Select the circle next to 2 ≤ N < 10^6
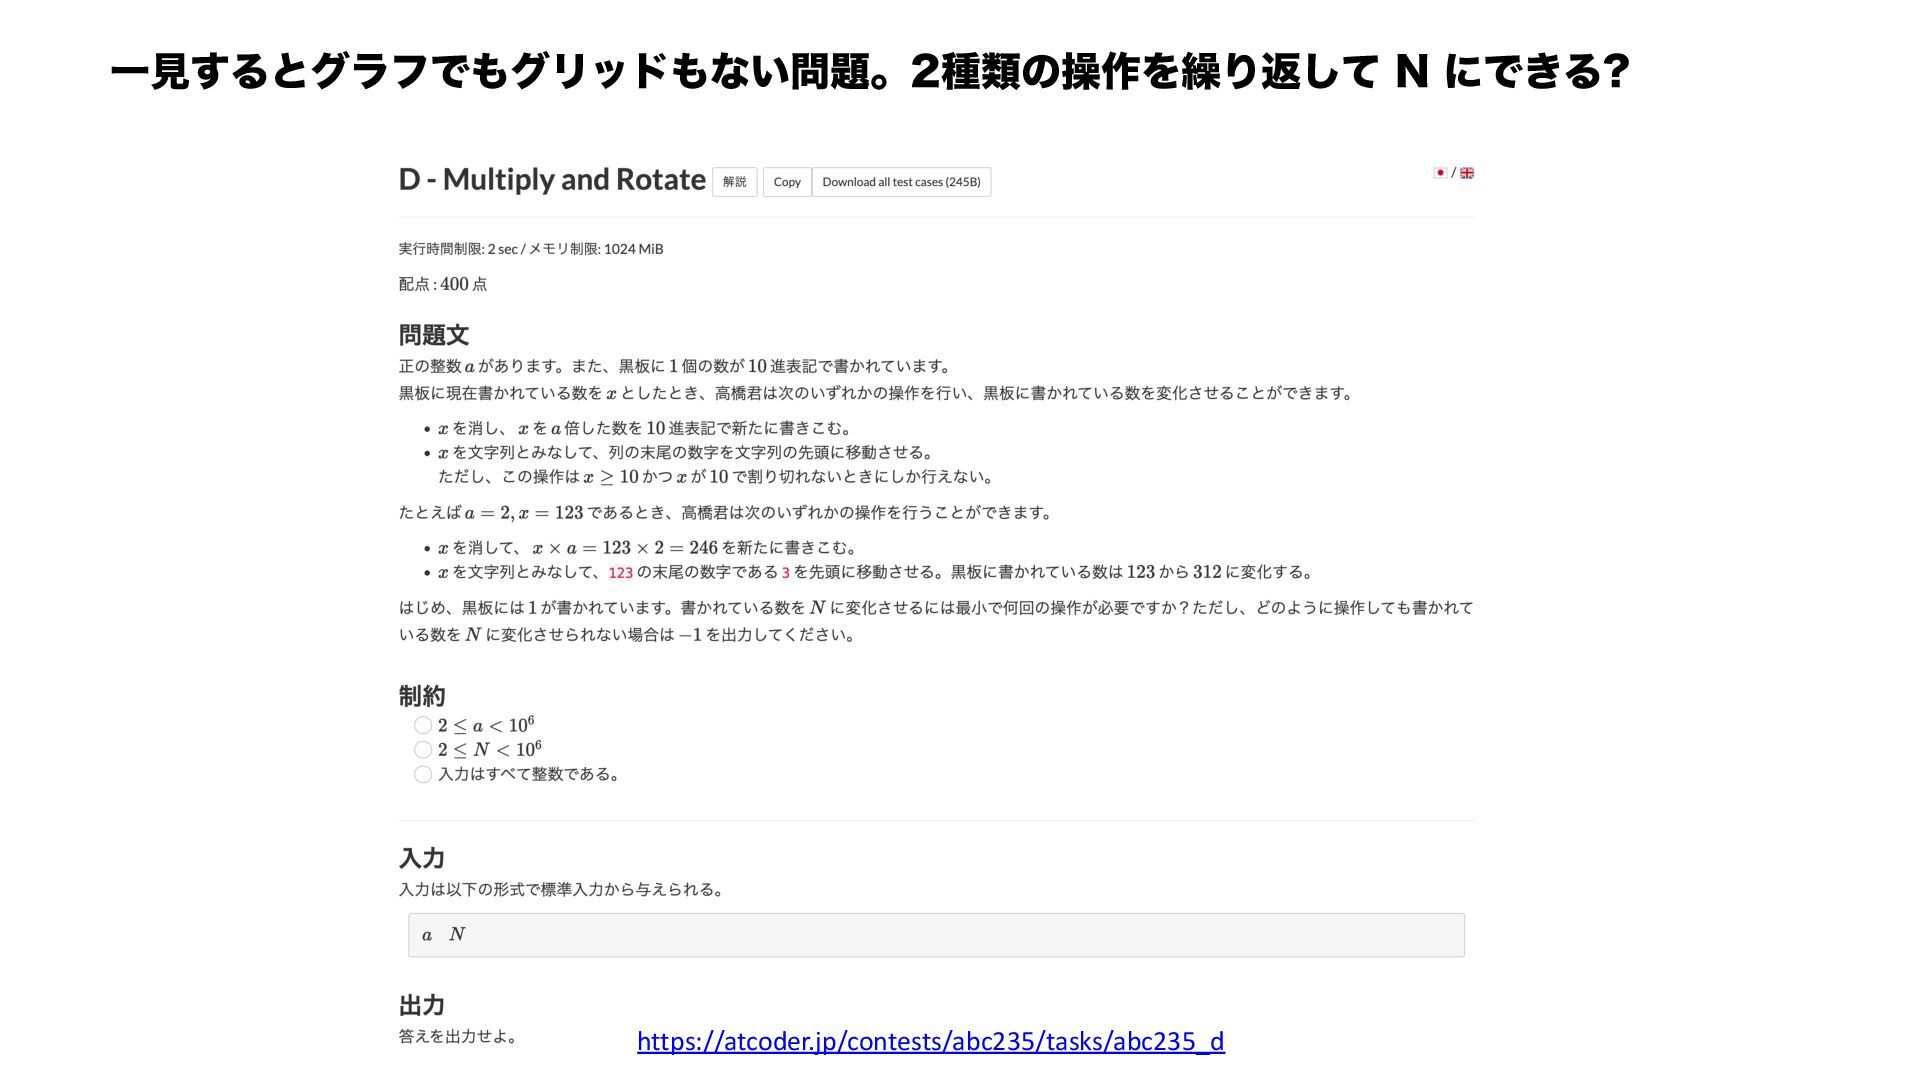The image size is (1920, 1080). (x=423, y=750)
